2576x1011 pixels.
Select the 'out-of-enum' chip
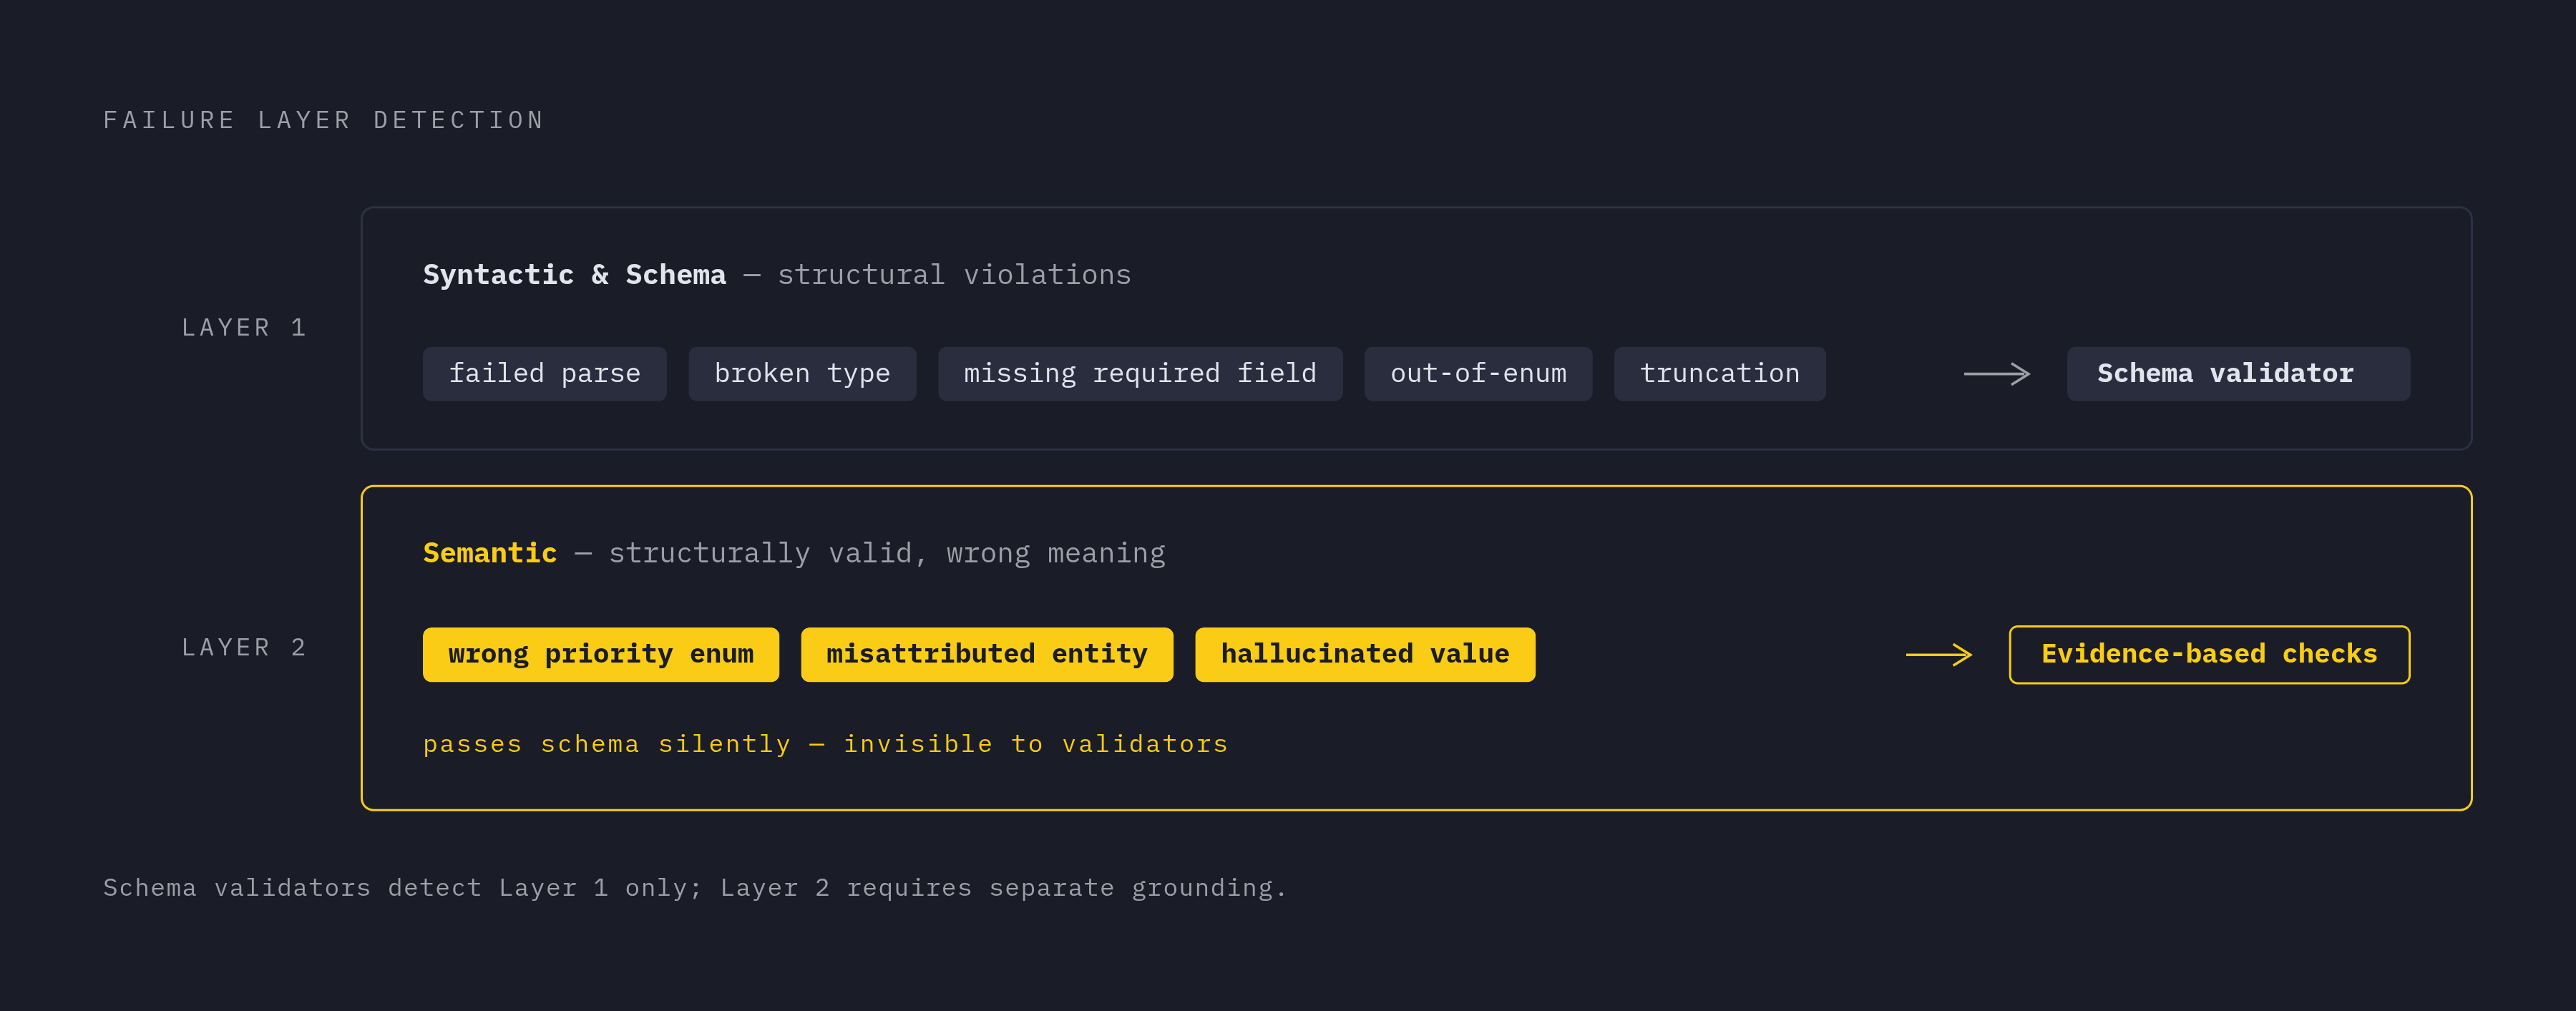click(x=1478, y=374)
